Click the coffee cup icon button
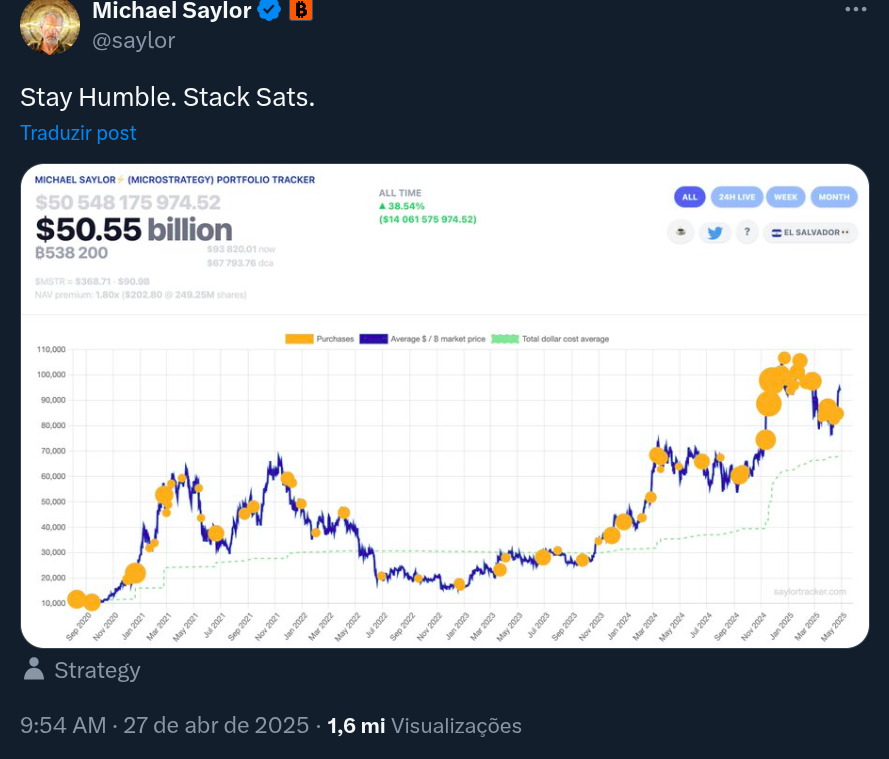This screenshot has width=889, height=759. click(x=680, y=232)
